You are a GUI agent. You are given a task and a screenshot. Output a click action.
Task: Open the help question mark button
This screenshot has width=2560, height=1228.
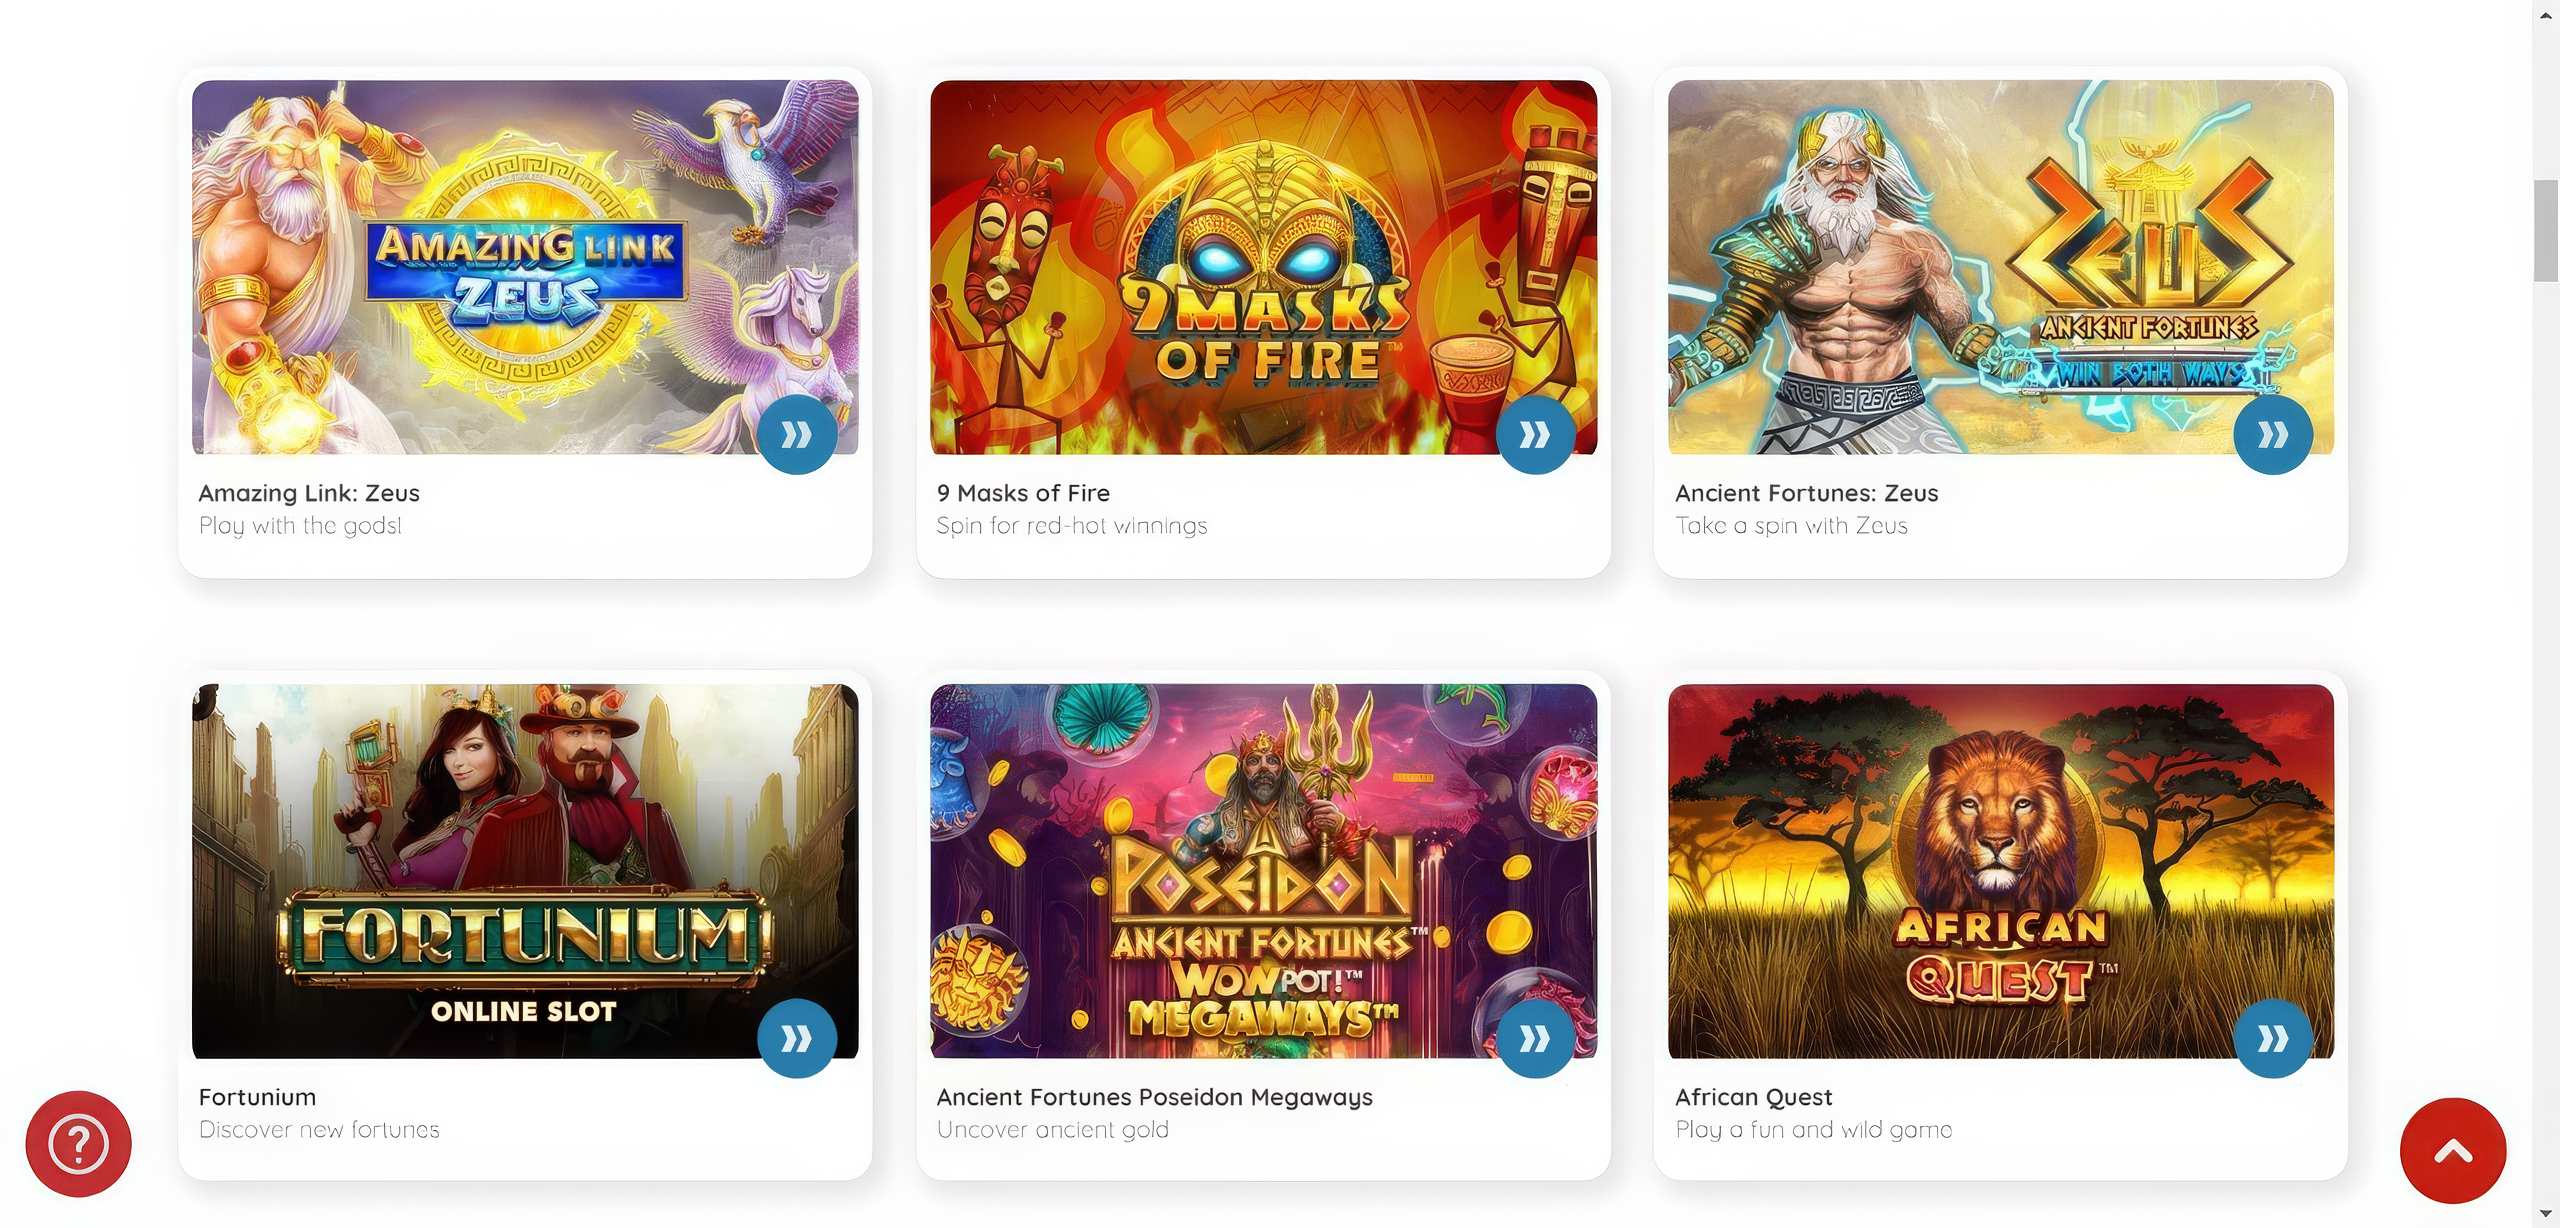pyautogui.click(x=78, y=1144)
